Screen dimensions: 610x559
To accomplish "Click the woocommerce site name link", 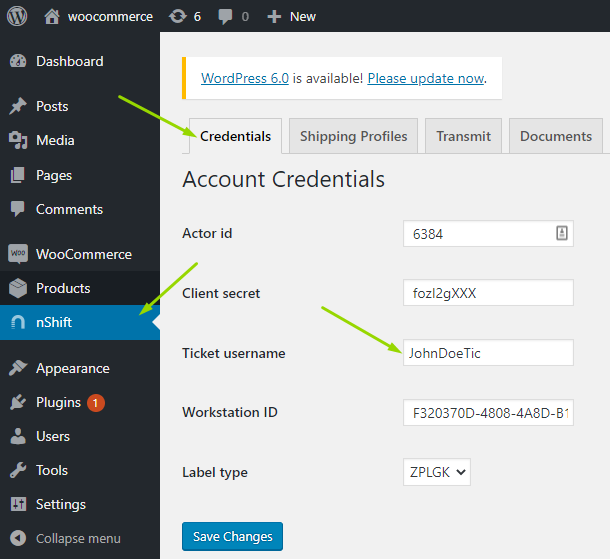I will (x=110, y=17).
